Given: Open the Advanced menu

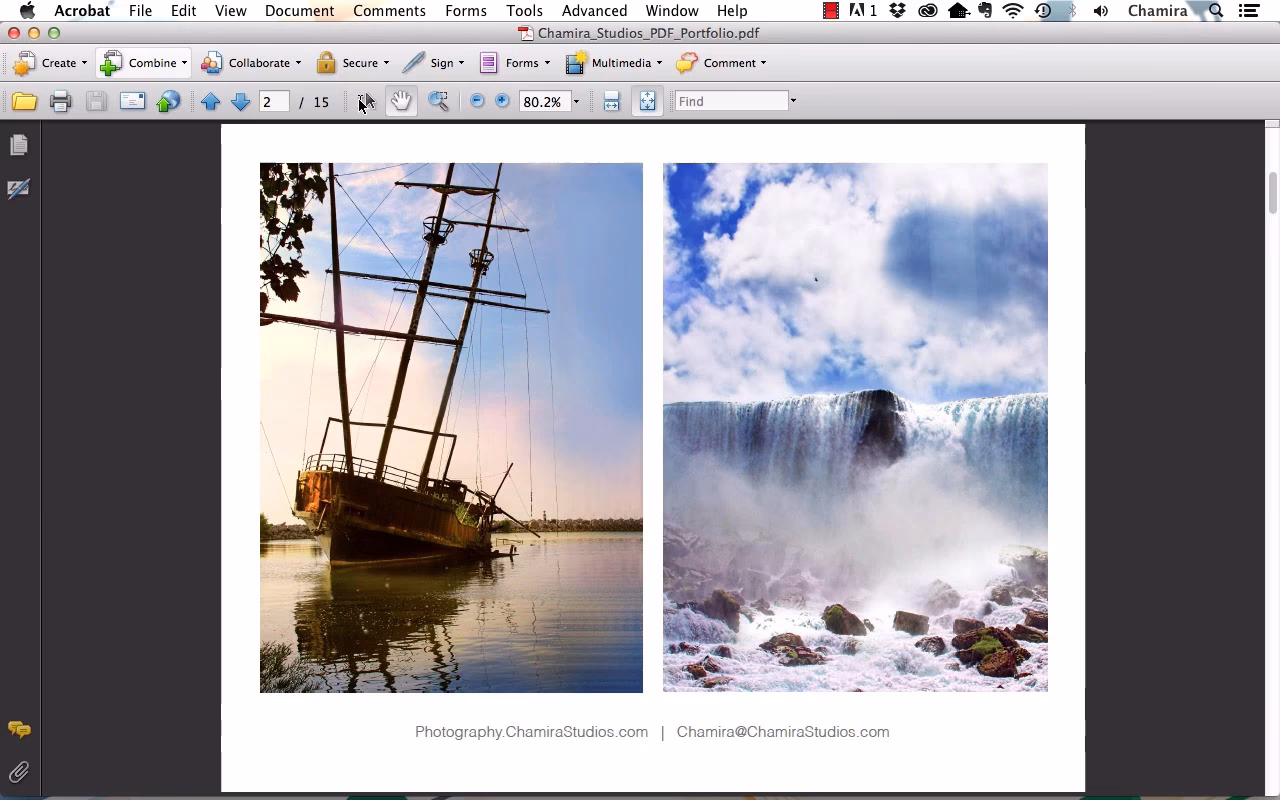Looking at the screenshot, I should coord(594,11).
